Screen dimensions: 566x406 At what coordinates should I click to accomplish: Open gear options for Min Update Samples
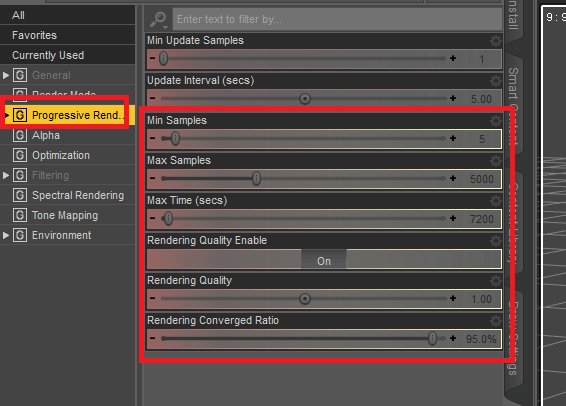(x=496, y=41)
